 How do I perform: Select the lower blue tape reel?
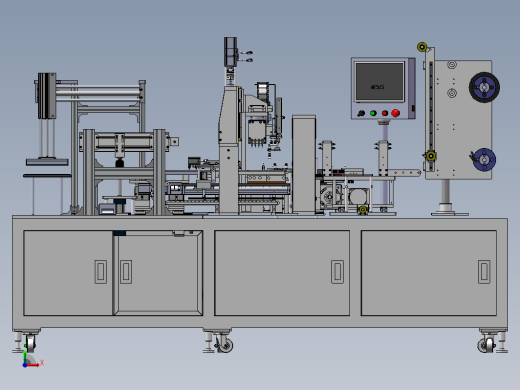(484, 160)
